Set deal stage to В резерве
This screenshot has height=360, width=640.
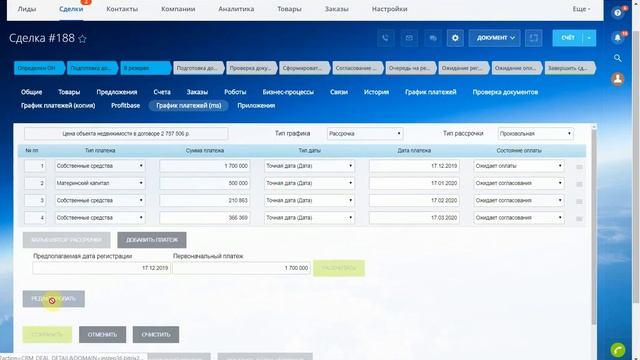click(145, 68)
